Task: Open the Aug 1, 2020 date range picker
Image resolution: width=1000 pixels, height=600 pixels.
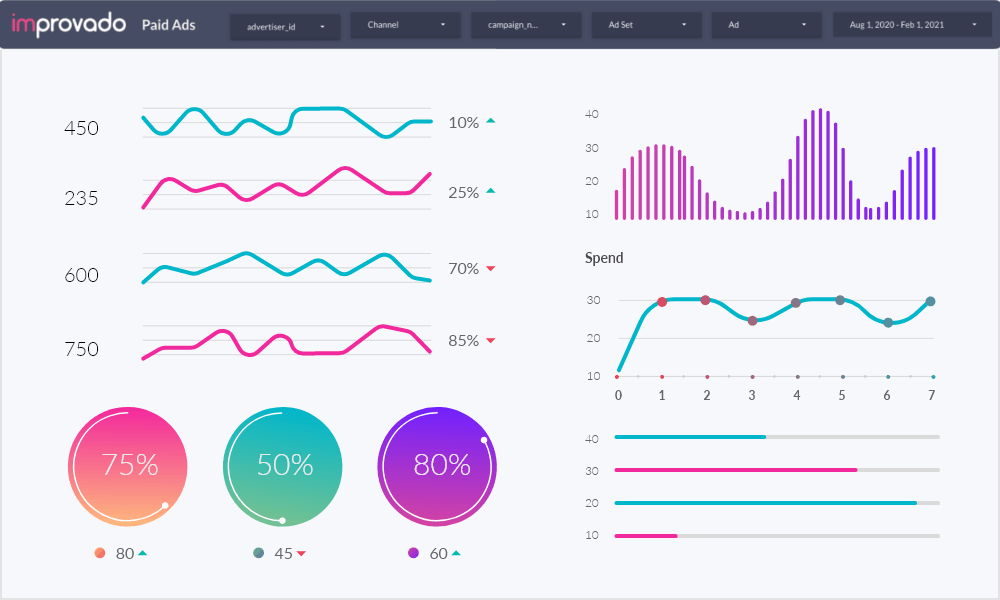Action: (911, 25)
